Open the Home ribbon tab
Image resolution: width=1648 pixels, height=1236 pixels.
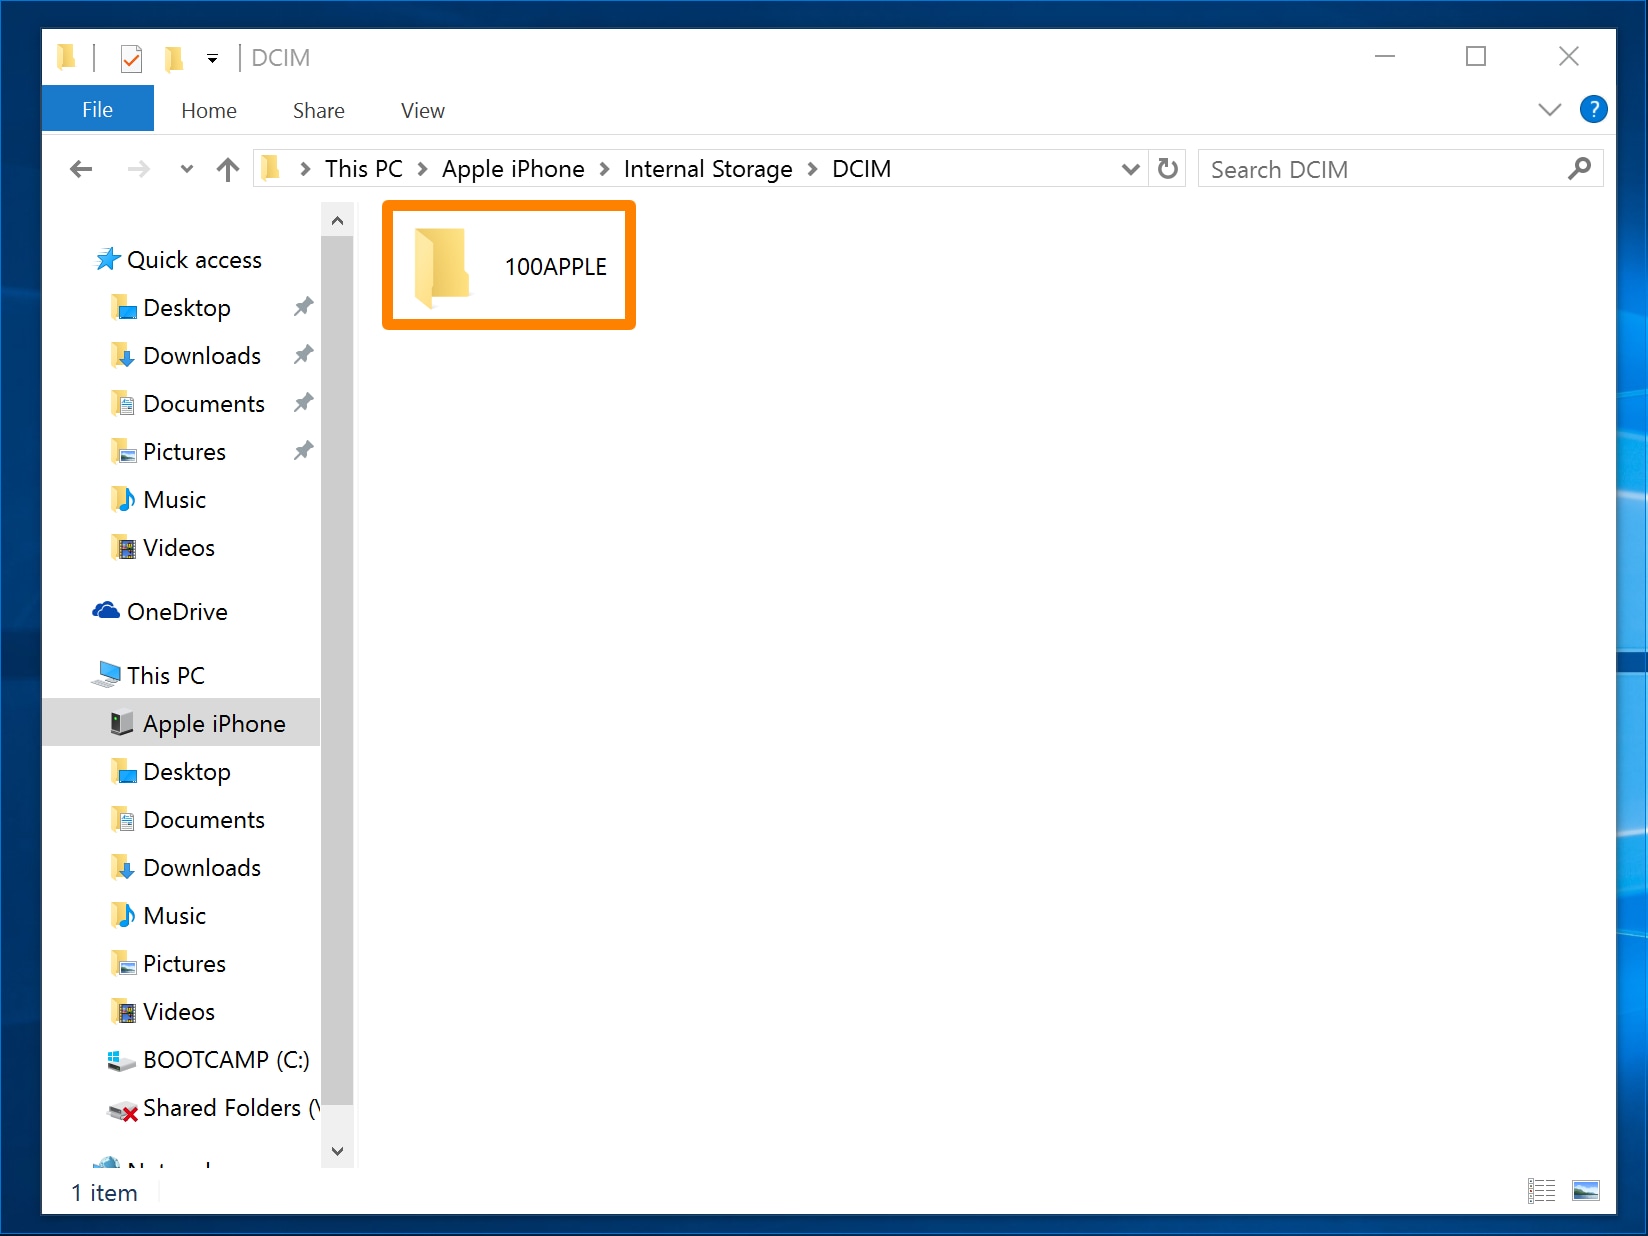click(208, 110)
